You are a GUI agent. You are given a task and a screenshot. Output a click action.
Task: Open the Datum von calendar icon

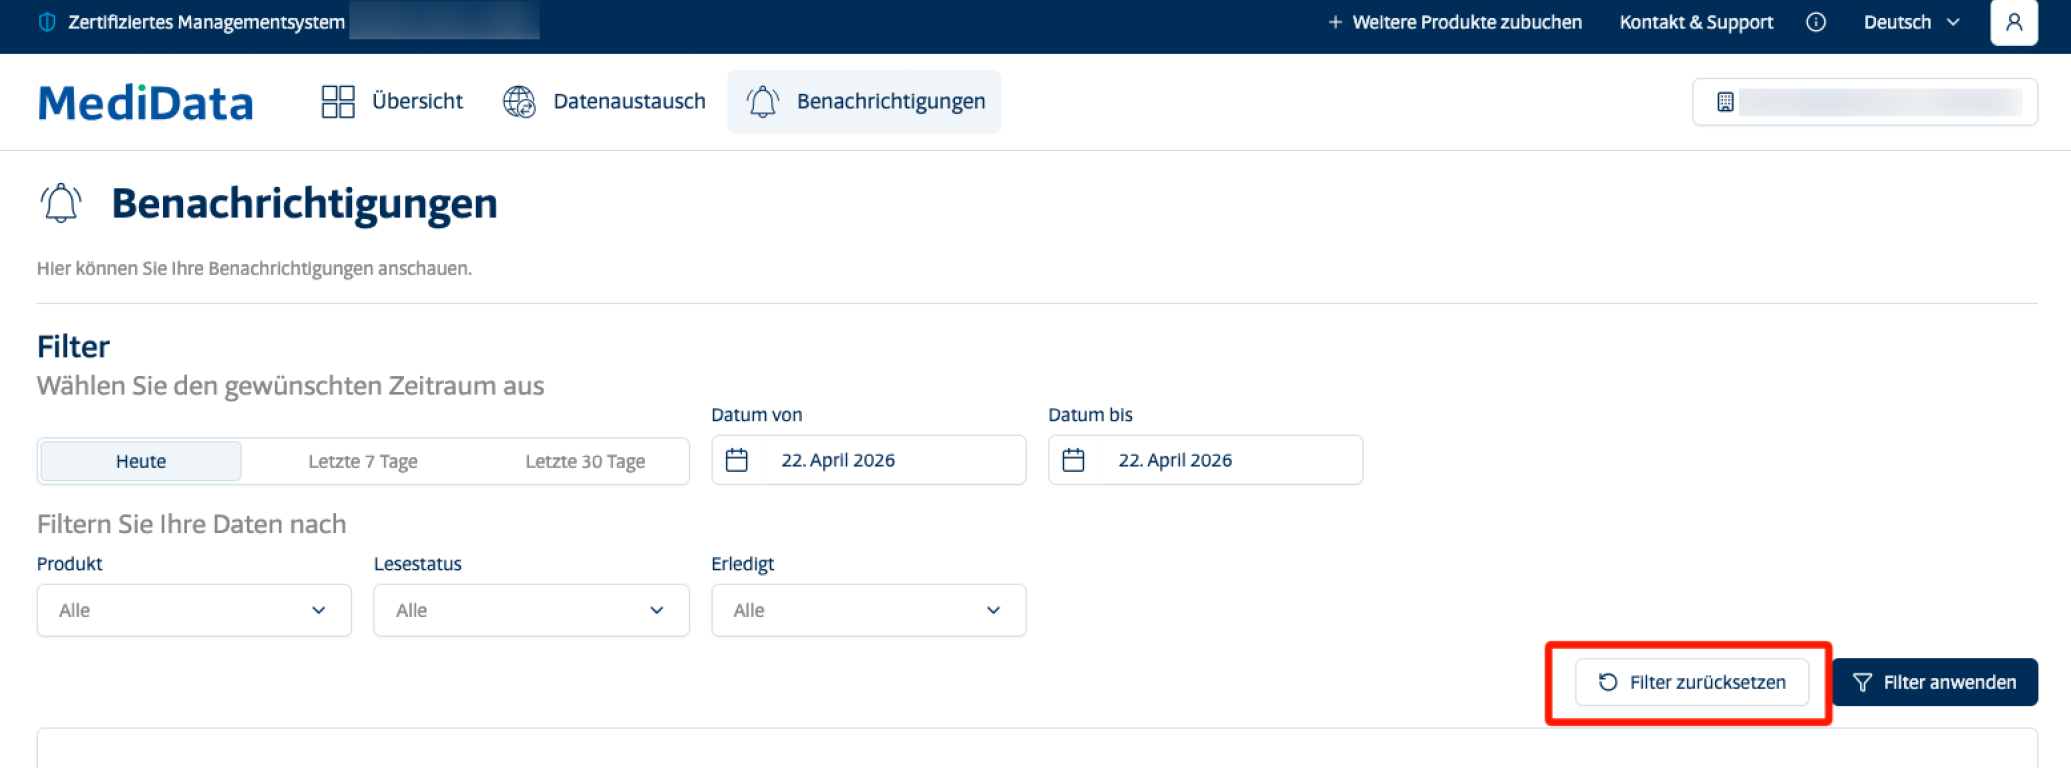[x=737, y=460]
